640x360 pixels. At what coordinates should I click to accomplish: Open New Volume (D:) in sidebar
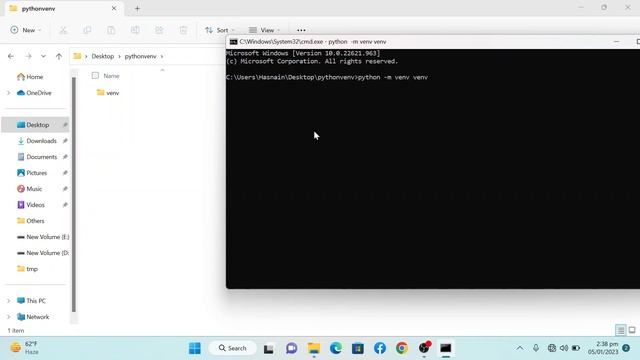[43, 253]
